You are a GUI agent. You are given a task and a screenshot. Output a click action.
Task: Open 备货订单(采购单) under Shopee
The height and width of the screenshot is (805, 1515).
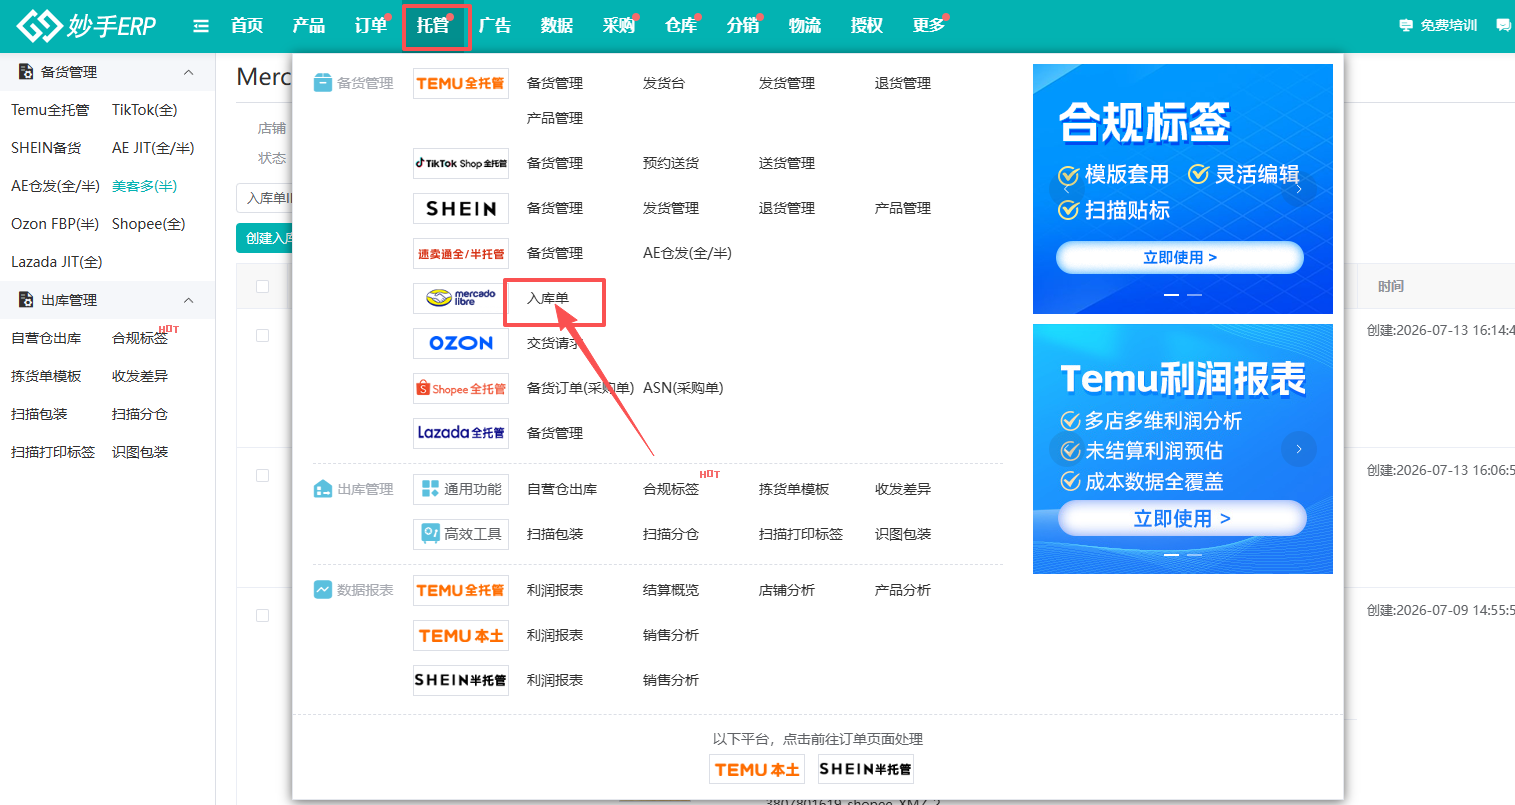pyautogui.click(x=580, y=388)
